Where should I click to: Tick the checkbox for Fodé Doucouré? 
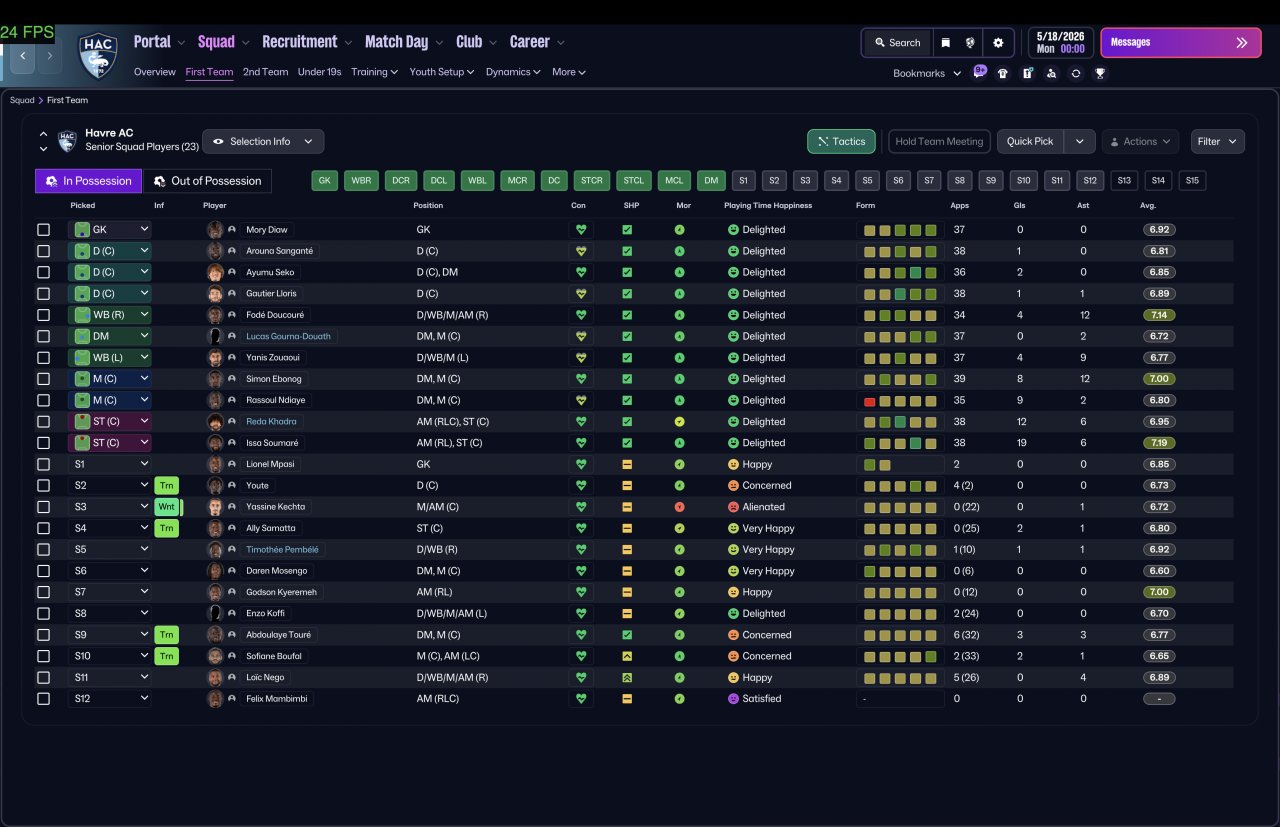point(43,315)
